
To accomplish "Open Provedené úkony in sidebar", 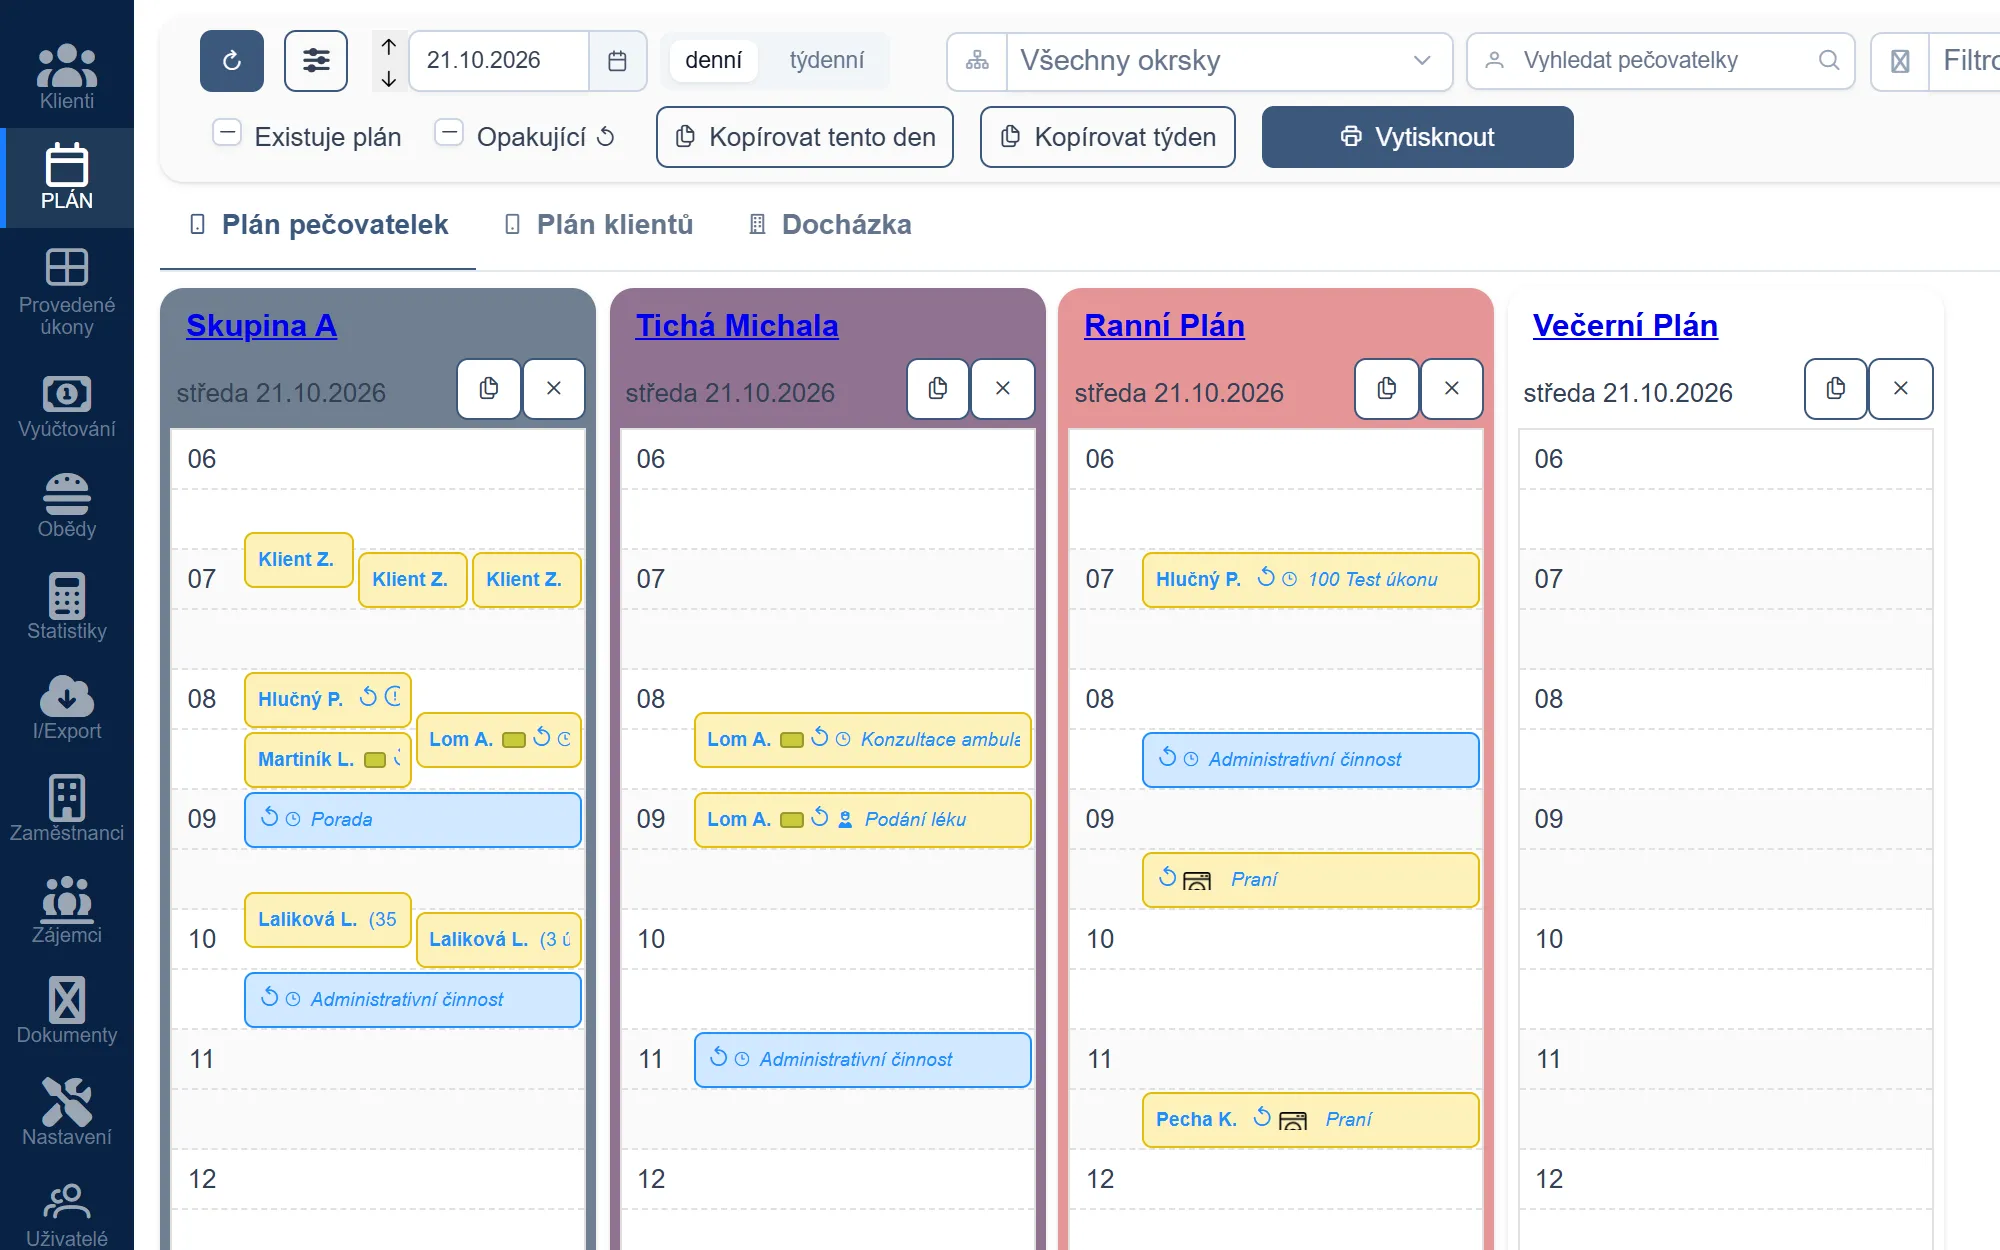I will click(66, 292).
